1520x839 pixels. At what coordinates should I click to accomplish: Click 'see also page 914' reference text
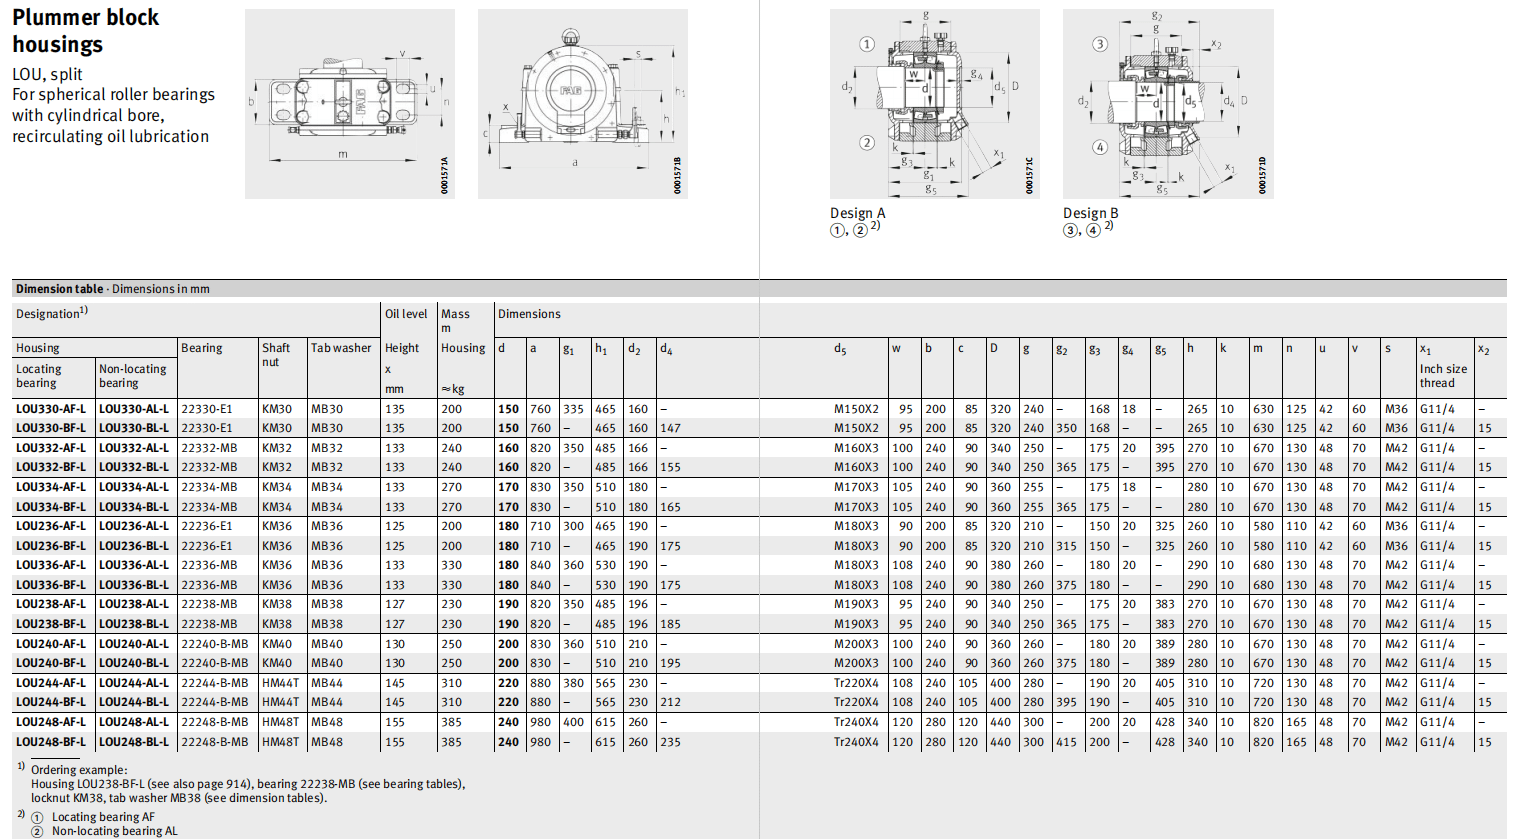[x=138, y=784]
